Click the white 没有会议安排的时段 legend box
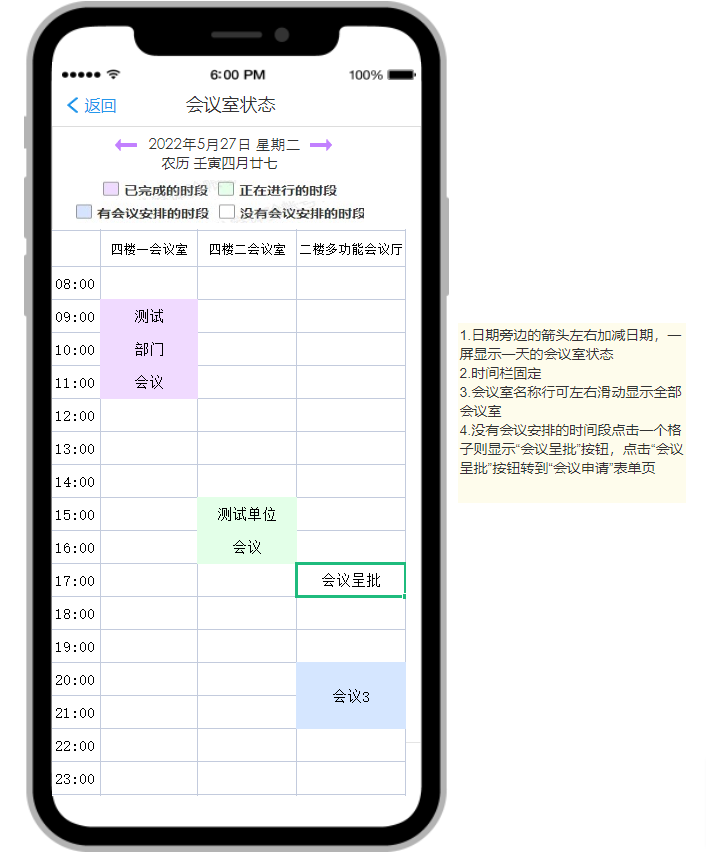Image resolution: width=706 pixels, height=866 pixels. tap(227, 212)
